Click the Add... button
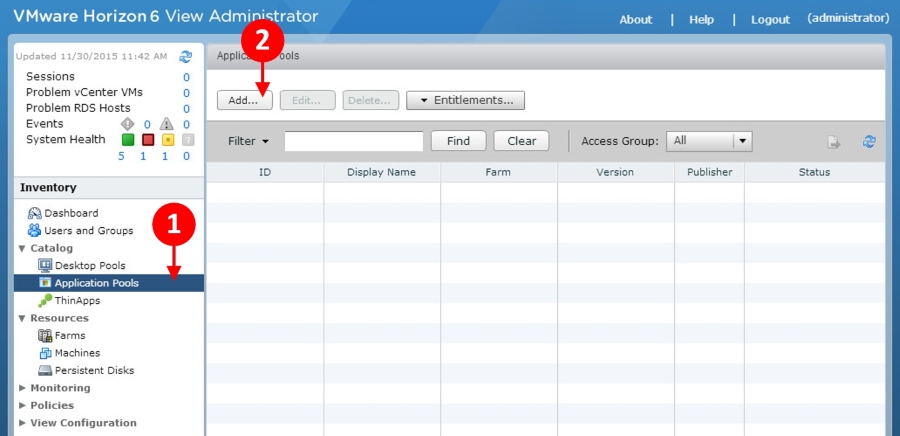This screenshot has height=436, width=900. tap(245, 100)
